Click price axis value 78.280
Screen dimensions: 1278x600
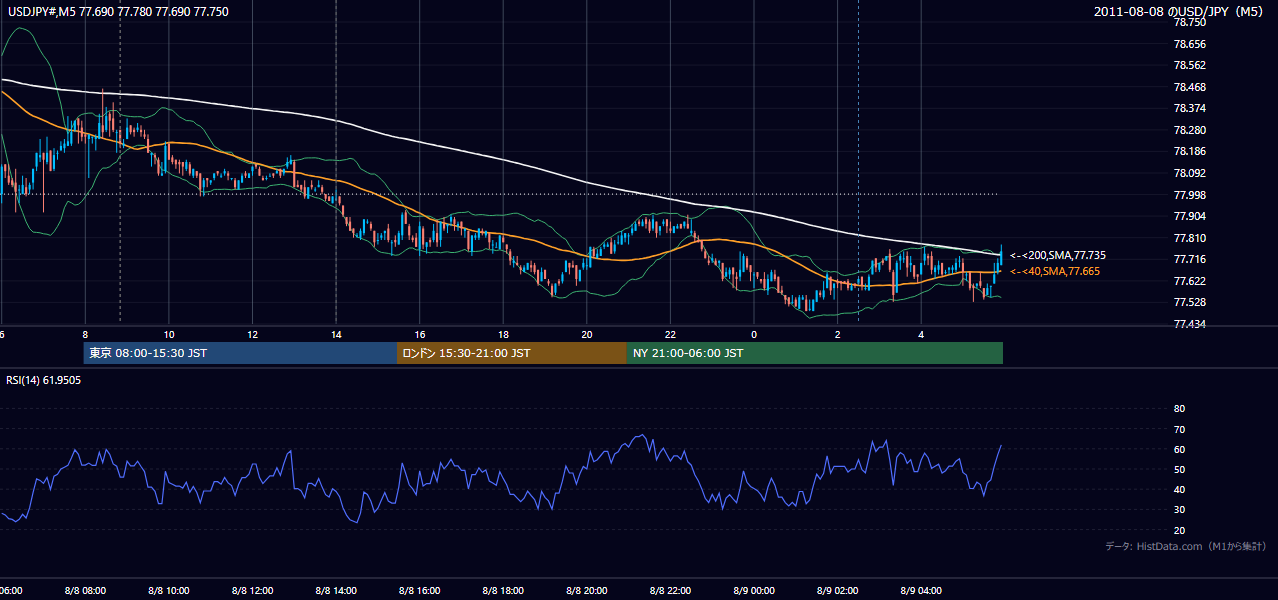click(1189, 130)
